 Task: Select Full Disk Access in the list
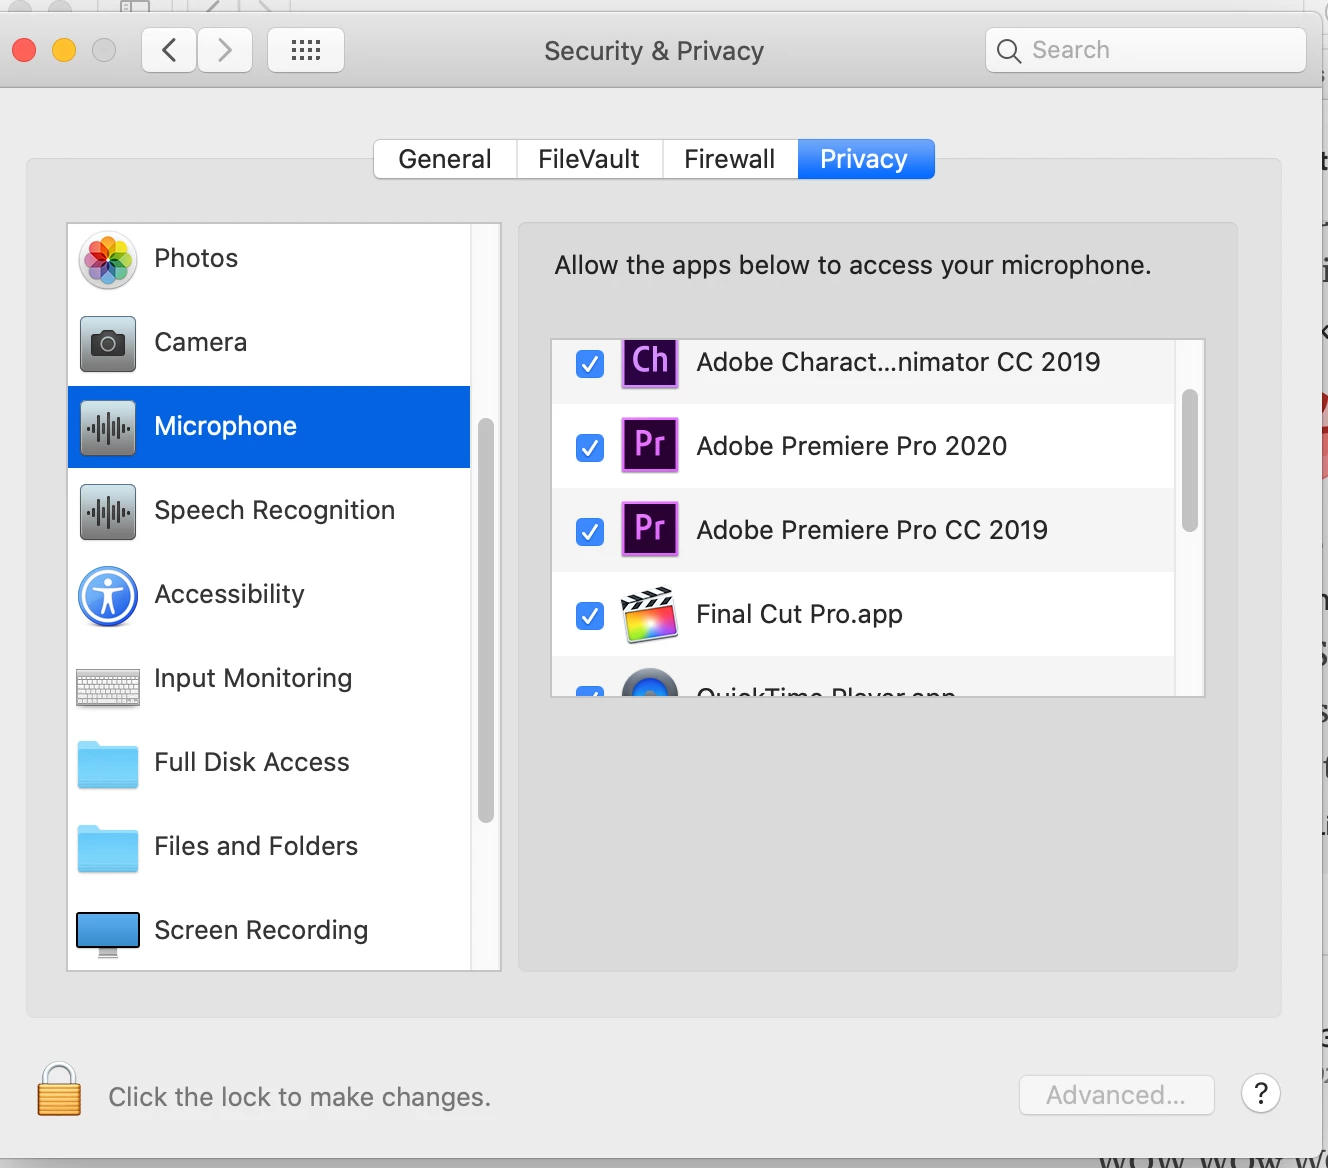click(269, 763)
